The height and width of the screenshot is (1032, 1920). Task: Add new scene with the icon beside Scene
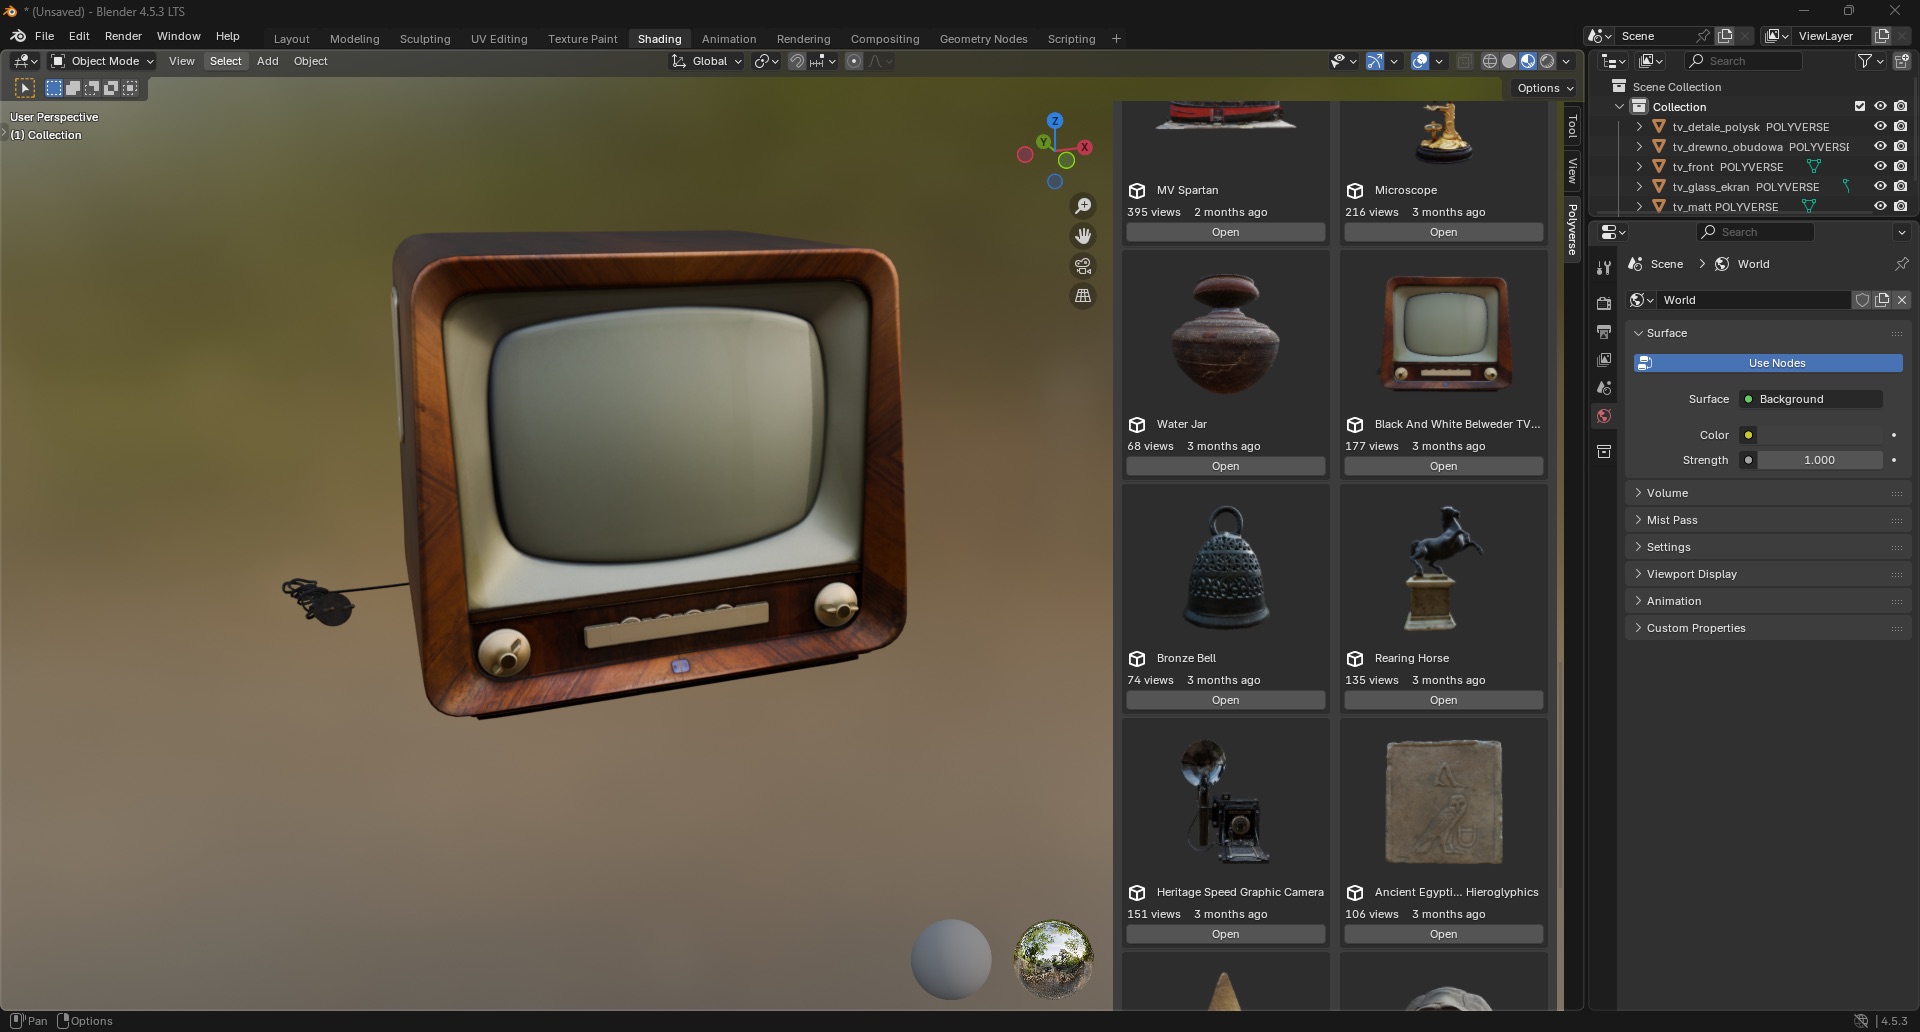tap(1725, 36)
